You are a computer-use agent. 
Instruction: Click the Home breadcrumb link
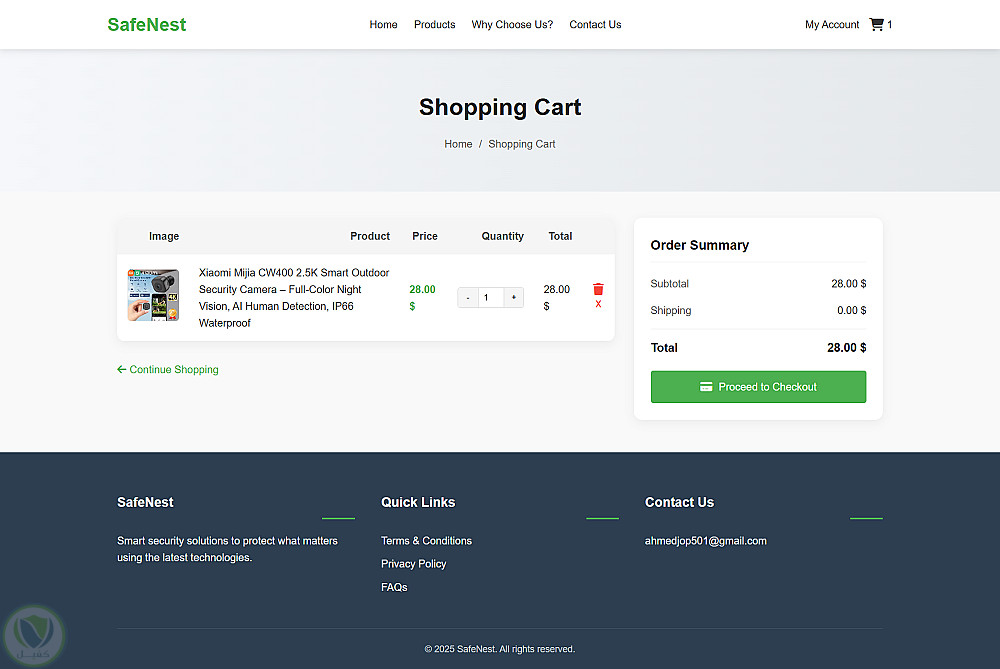tap(458, 144)
